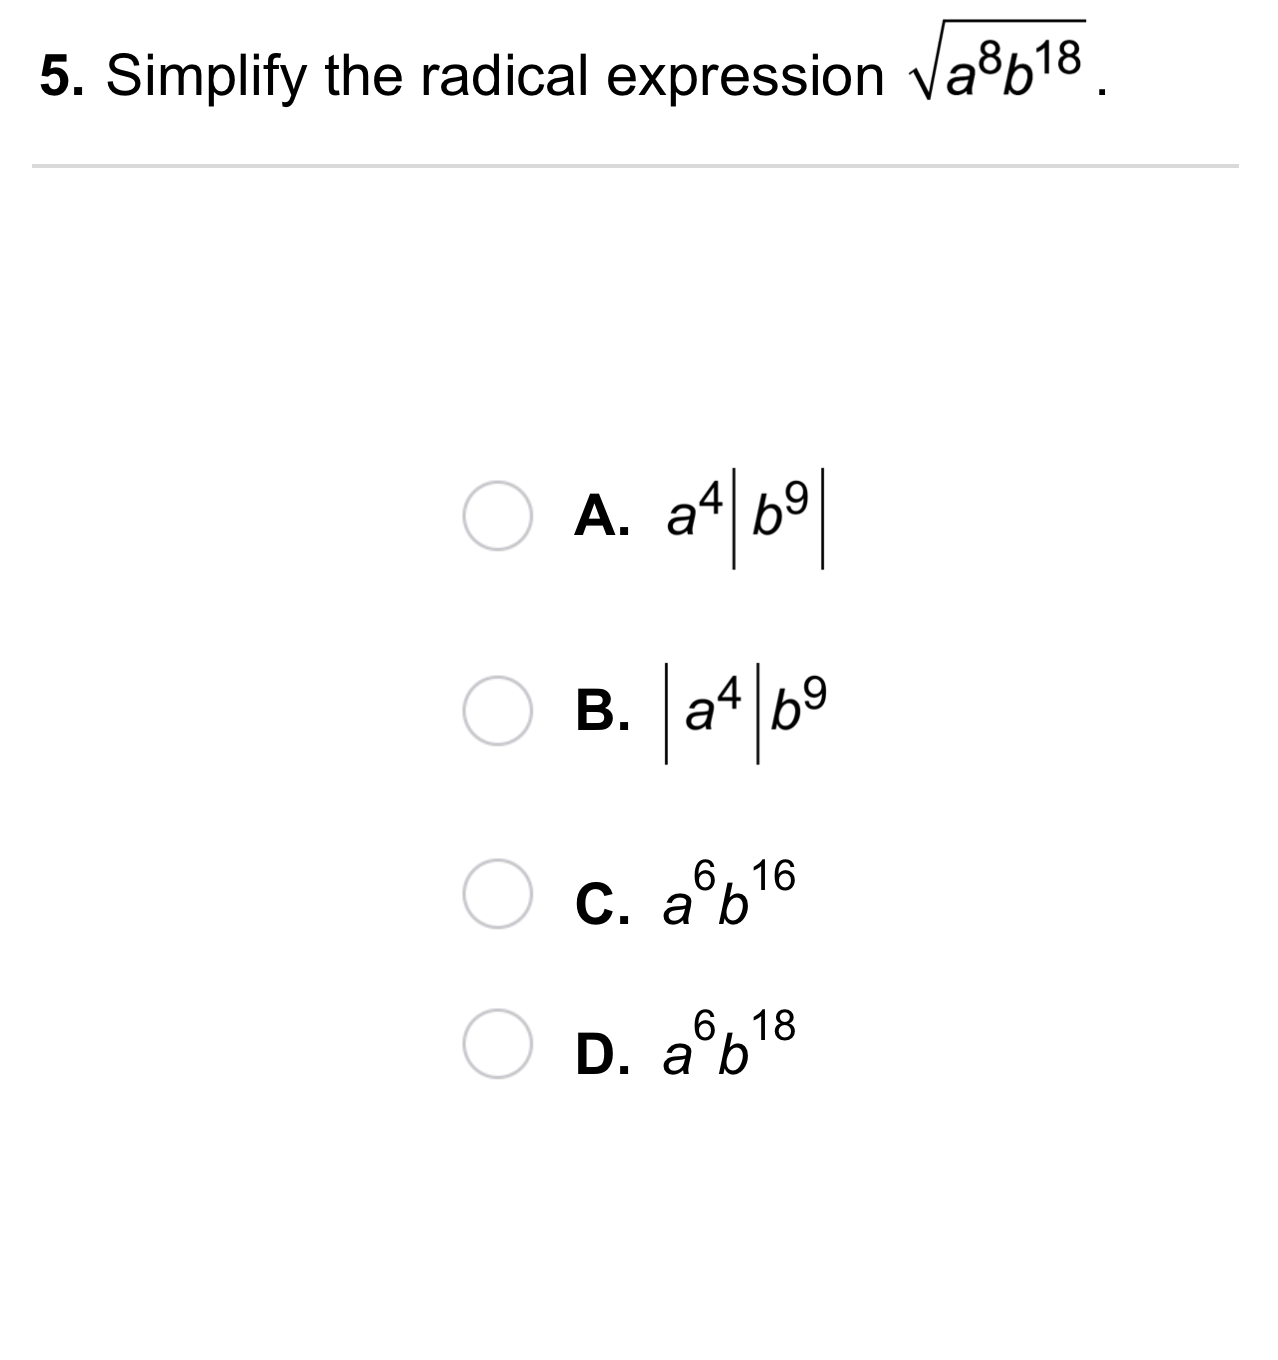Pick the radio button for option C
Image resolution: width=1278 pixels, height=1360 pixels.
(x=497, y=894)
